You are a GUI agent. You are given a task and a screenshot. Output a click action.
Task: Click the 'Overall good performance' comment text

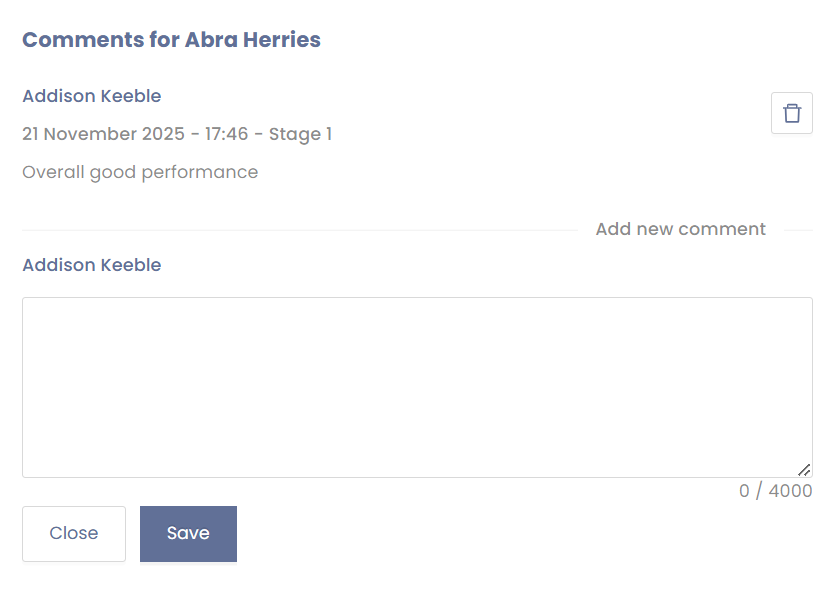pos(140,172)
